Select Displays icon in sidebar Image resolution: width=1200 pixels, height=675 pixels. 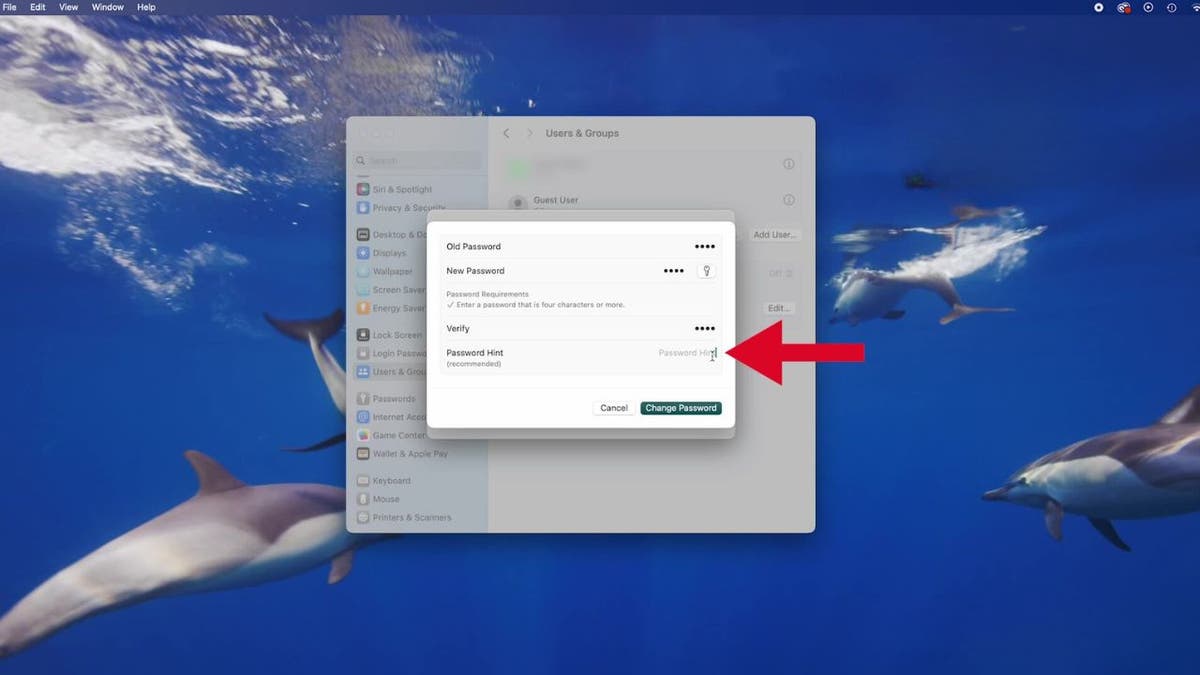[x=363, y=253]
